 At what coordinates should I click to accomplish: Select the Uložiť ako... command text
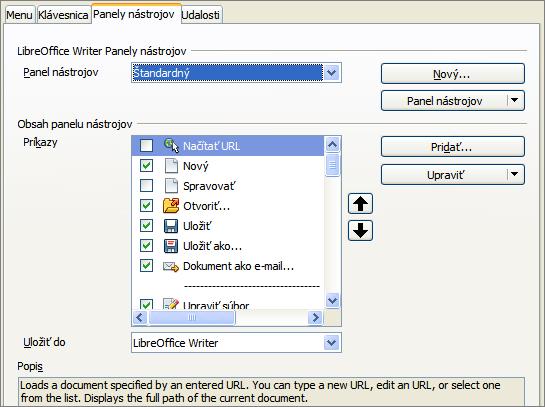tap(212, 246)
